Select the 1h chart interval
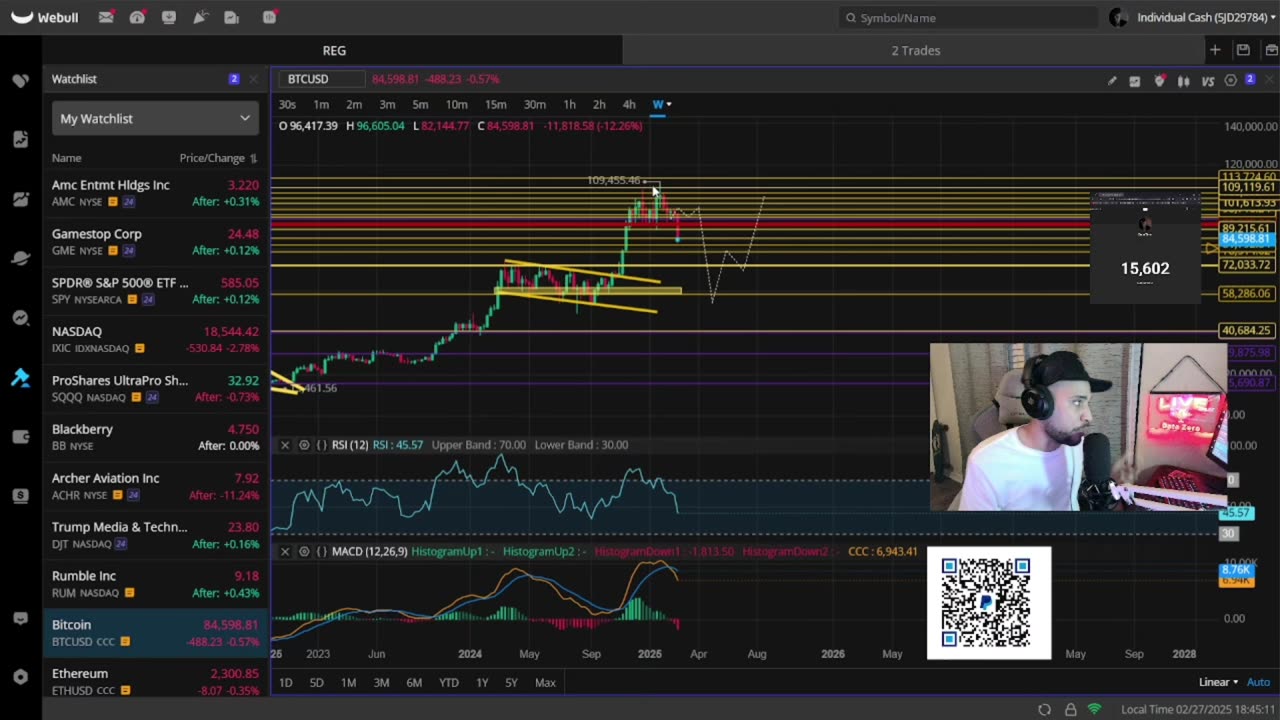Image resolution: width=1280 pixels, height=720 pixels. coord(569,104)
